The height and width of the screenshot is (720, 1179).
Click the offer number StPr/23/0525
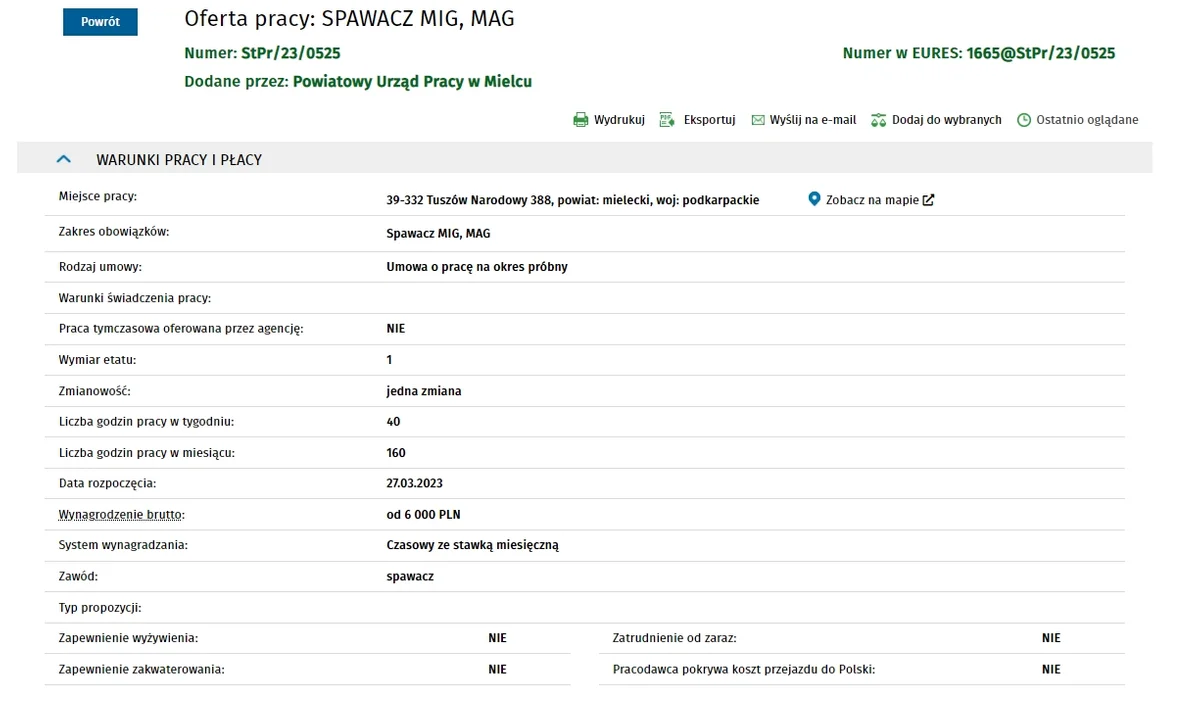[x=290, y=53]
